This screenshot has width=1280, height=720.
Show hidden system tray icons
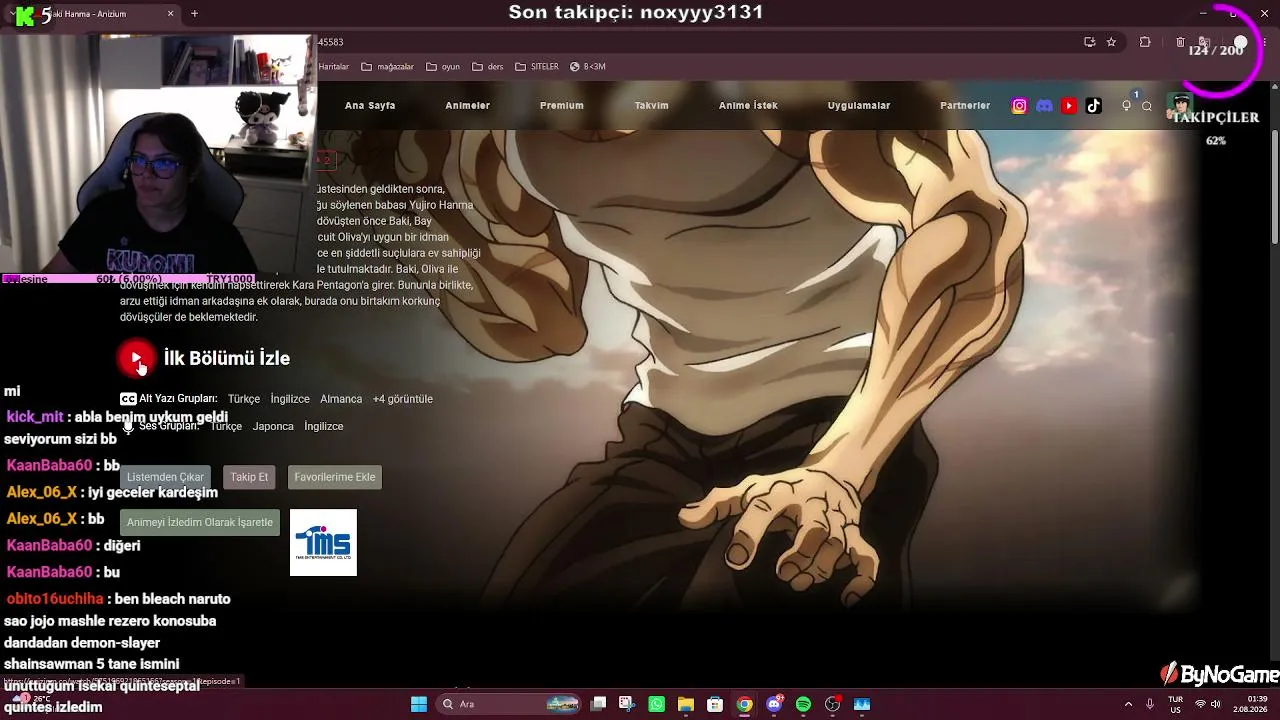[x=1129, y=704]
